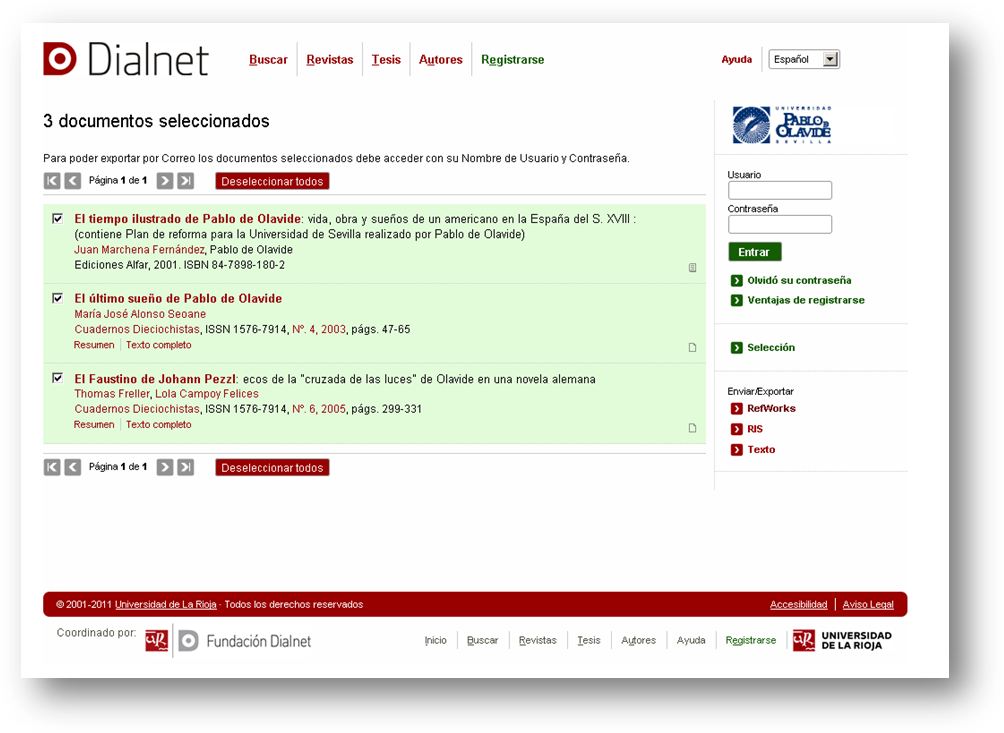Click book icon for El tiempo ilustrado

pyautogui.click(x=692, y=268)
